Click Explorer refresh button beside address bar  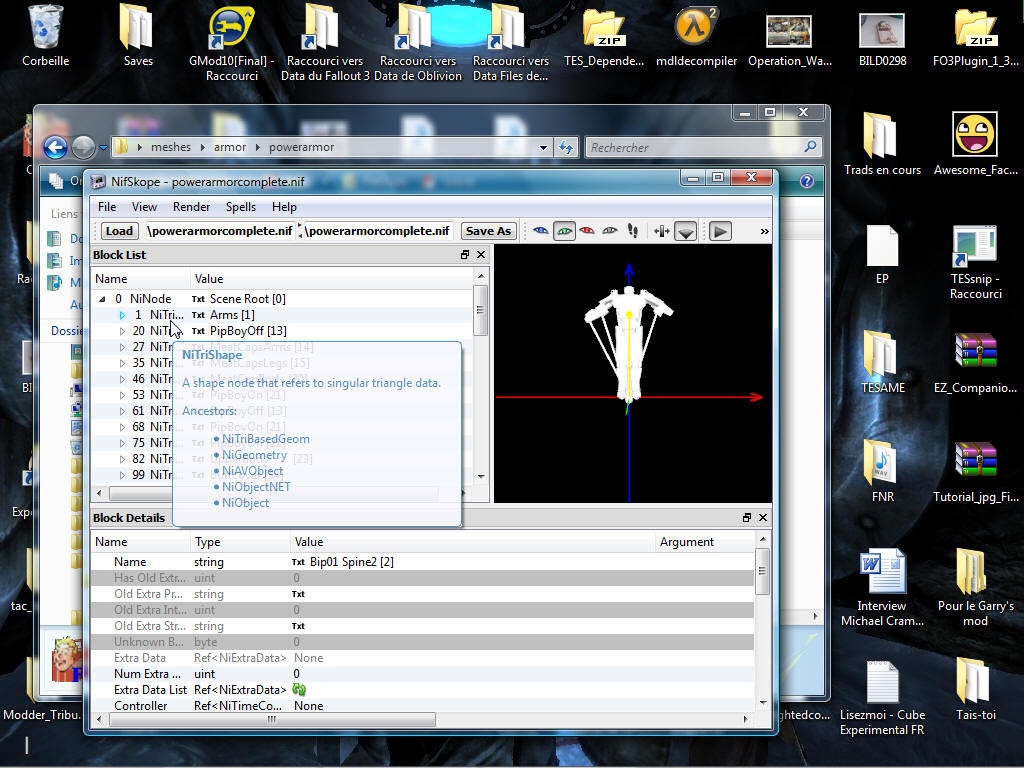click(566, 148)
